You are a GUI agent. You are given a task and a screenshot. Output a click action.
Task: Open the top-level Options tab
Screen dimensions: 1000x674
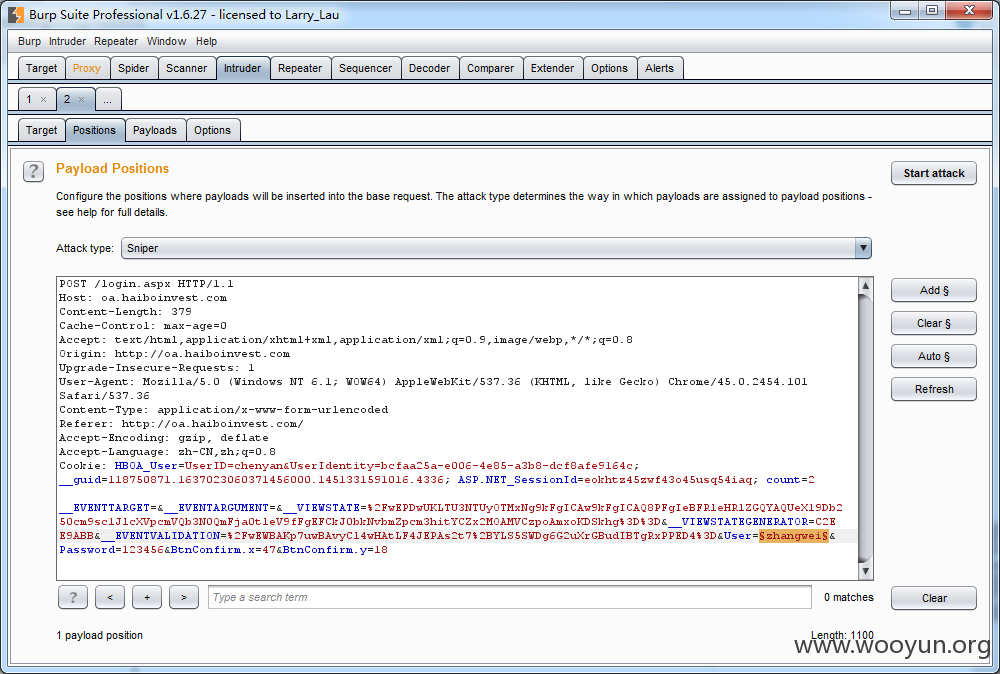pos(609,68)
